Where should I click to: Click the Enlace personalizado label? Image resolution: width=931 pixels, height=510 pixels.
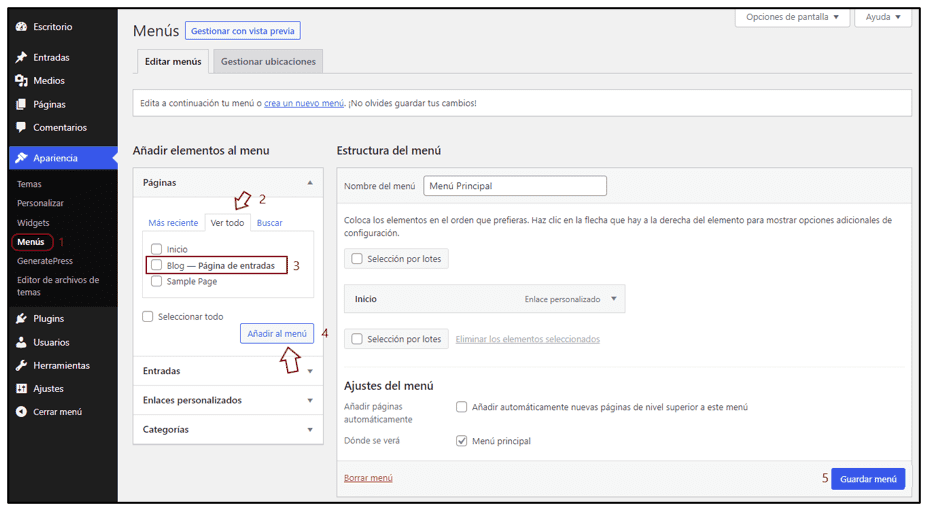(x=562, y=299)
